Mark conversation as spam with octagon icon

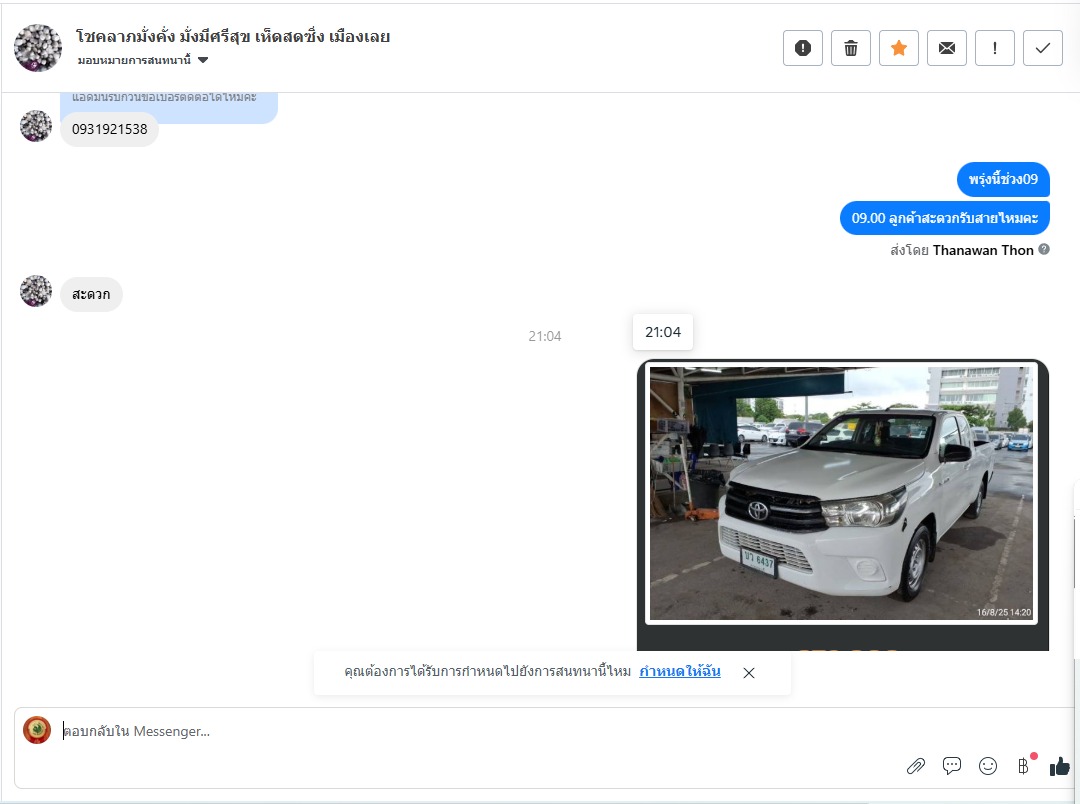[802, 48]
